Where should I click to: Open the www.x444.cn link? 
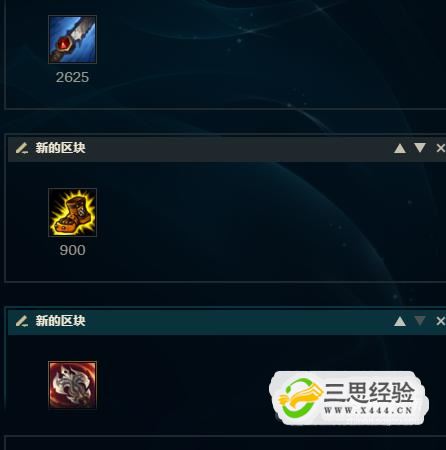point(368,410)
